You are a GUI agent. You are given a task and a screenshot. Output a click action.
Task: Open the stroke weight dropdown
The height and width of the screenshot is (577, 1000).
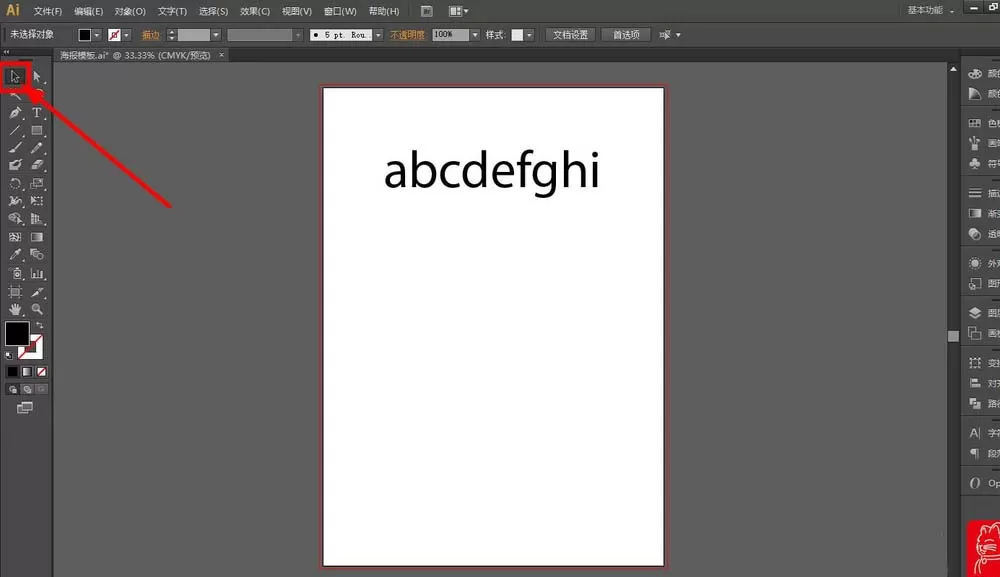click(x=216, y=35)
